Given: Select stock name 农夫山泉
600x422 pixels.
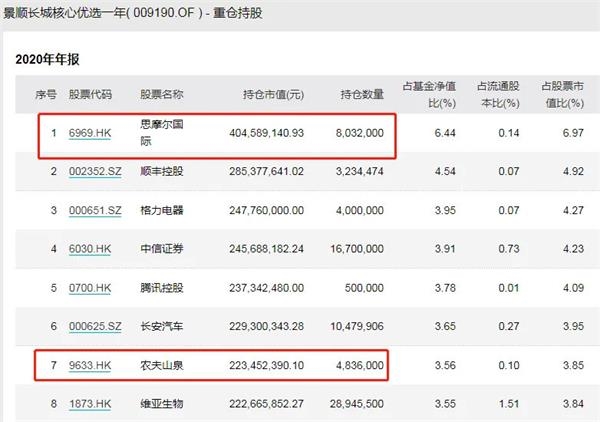Looking at the screenshot, I should coord(162,365).
